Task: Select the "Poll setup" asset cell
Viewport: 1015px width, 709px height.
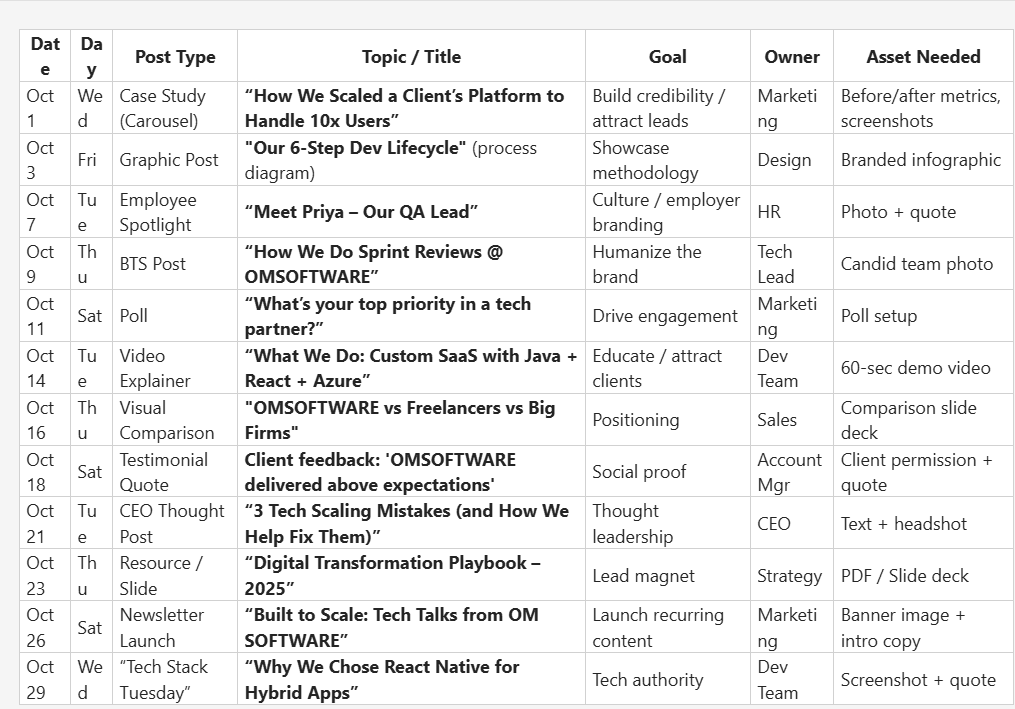Action: click(x=878, y=316)
